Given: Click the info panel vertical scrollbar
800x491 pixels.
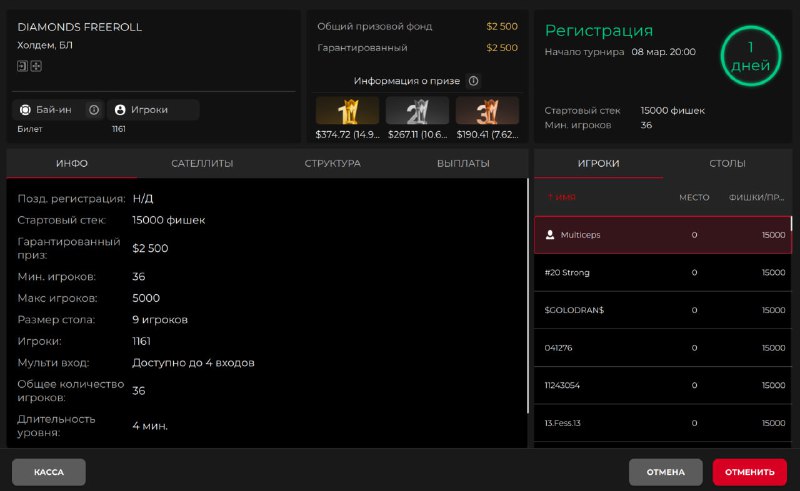Looking at the screenshot, I should tap(528, 300).
